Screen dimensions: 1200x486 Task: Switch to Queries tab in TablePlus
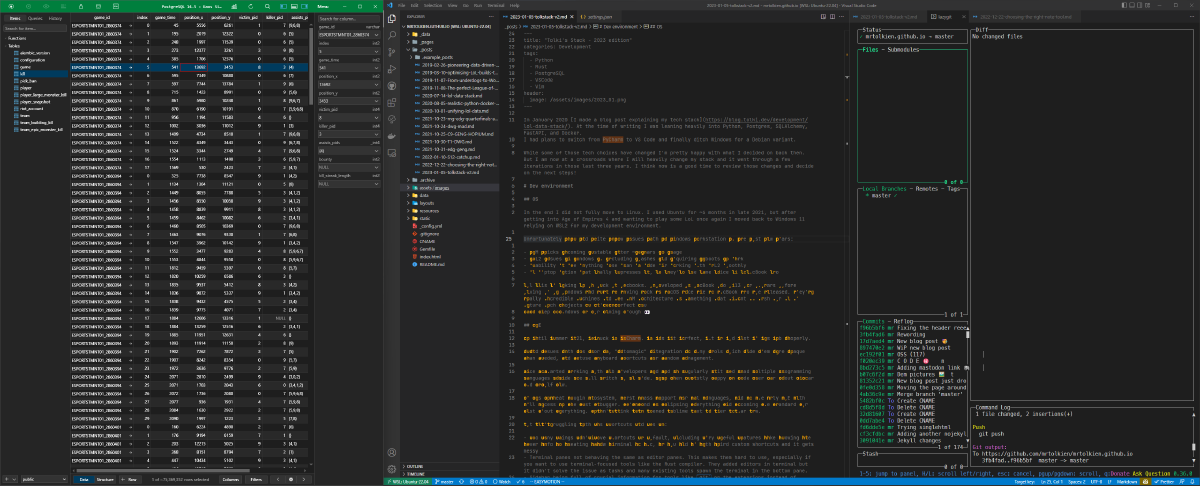click(34, 18)
